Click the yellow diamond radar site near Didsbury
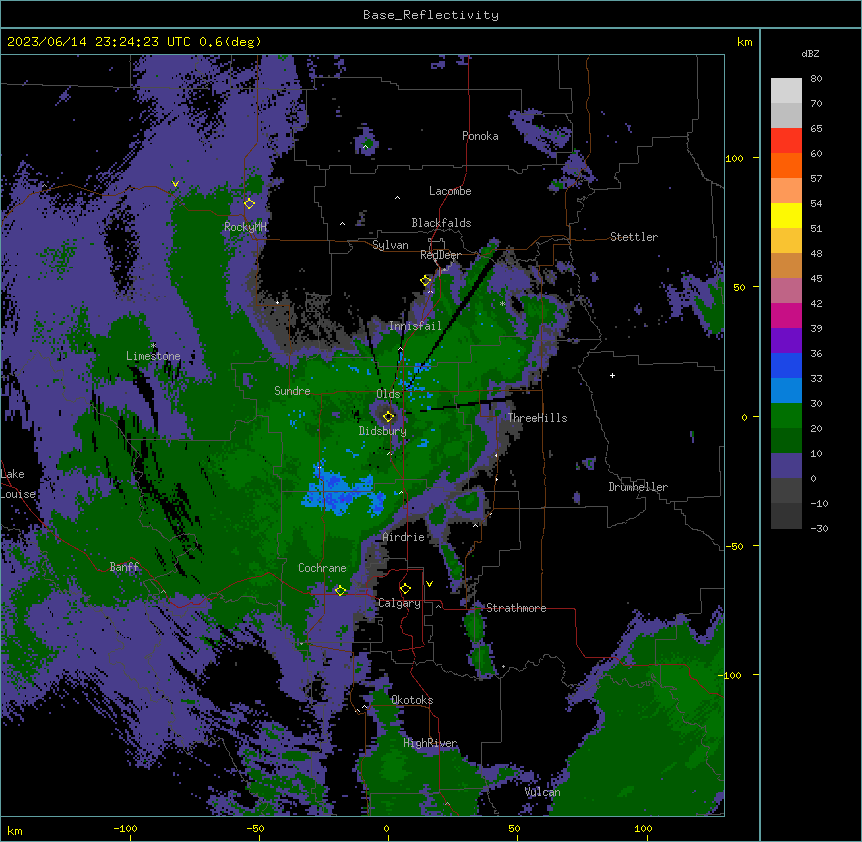862x842 pixels. coord(389,417)
